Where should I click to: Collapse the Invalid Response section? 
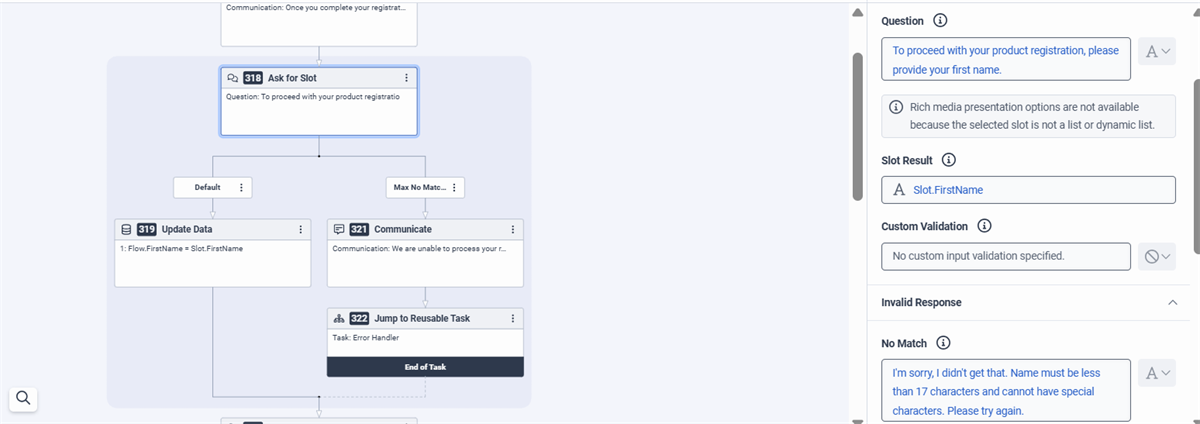(1171, 302)
